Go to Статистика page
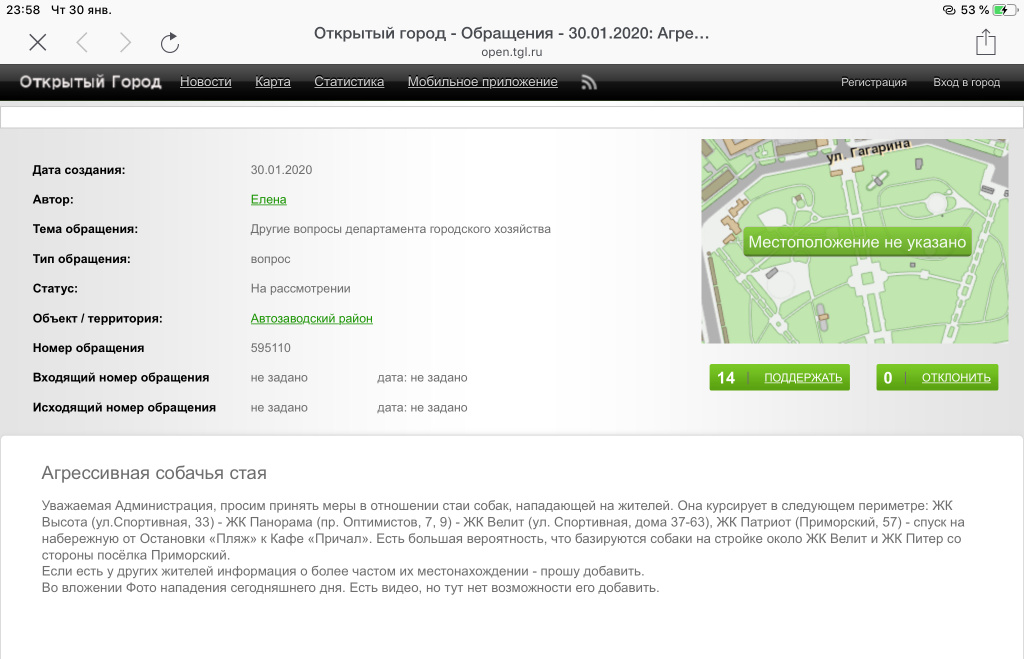Screen dimensions: 1024x659 (349, 82)
